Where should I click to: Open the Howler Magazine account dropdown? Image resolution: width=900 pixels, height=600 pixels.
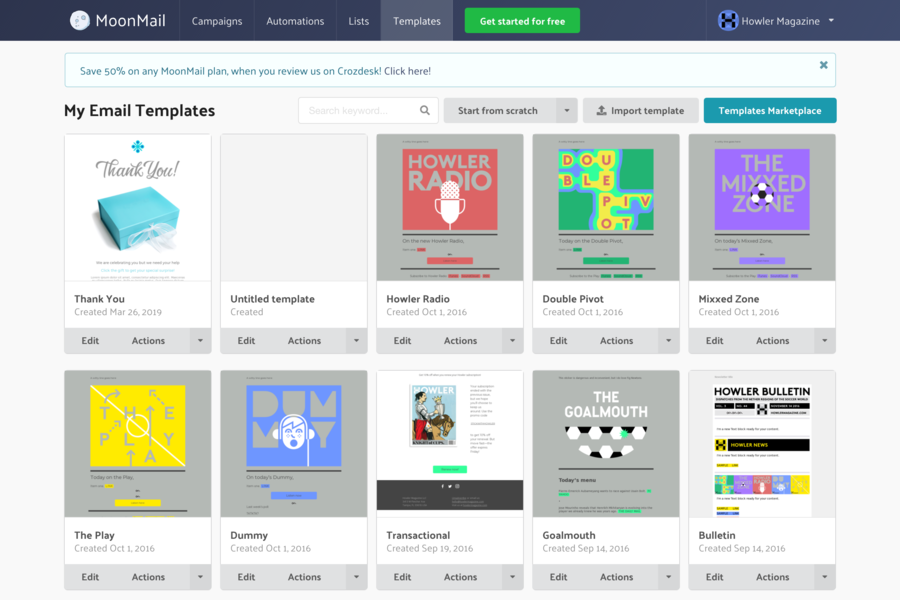tap(831, 20)
